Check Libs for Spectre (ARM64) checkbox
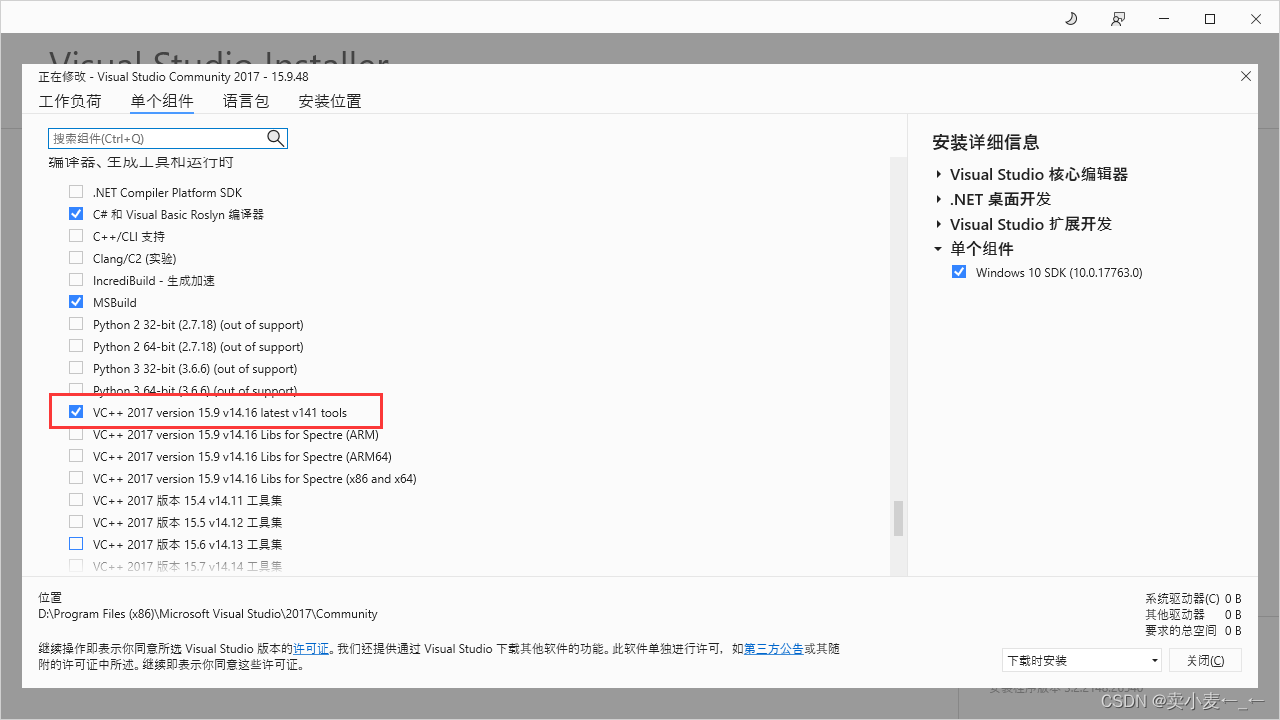 pos(76,456)
